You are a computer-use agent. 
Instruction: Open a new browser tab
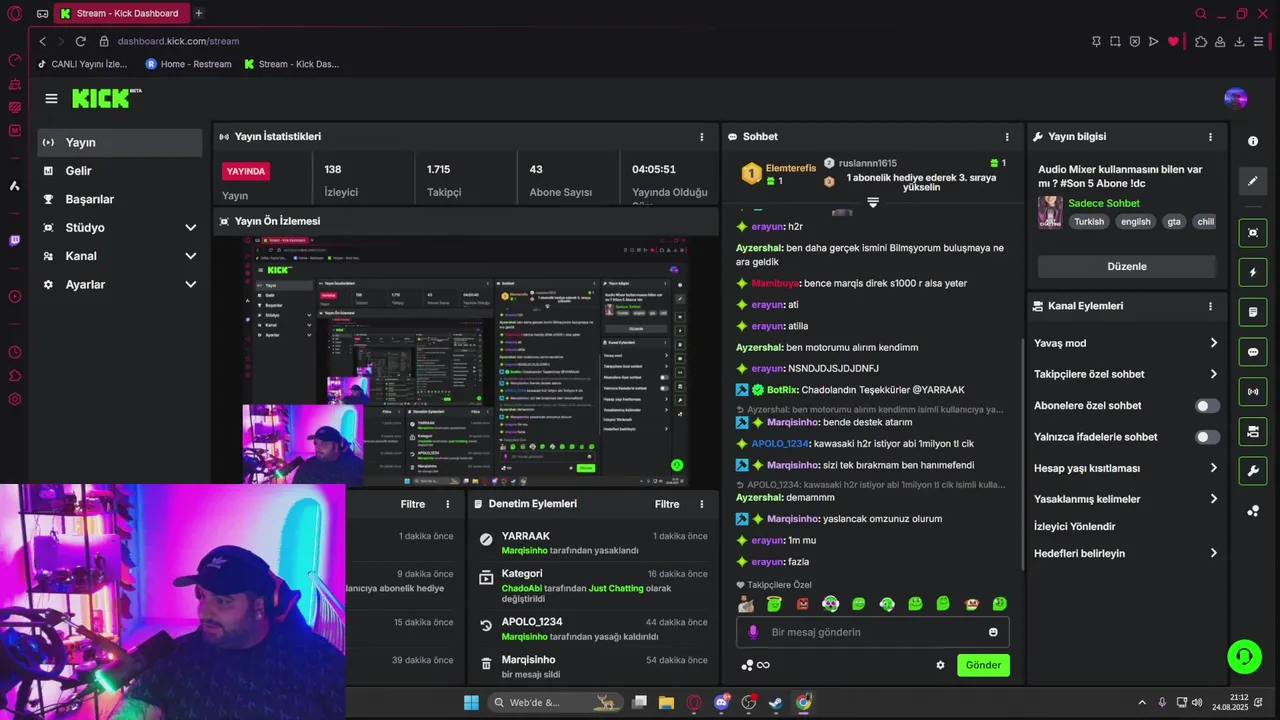[199, 13]
